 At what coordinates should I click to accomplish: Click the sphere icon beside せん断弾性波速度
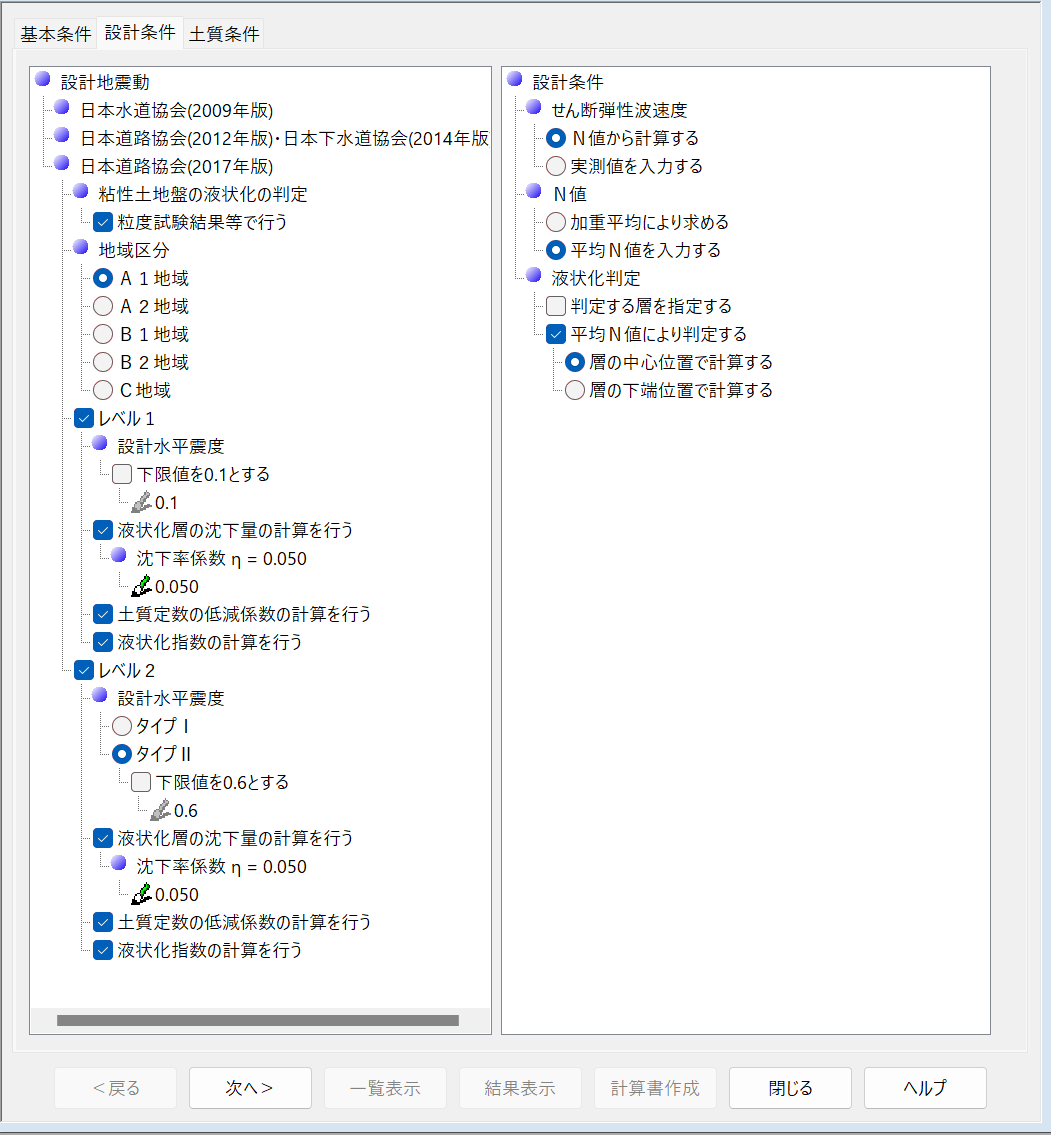533,109
